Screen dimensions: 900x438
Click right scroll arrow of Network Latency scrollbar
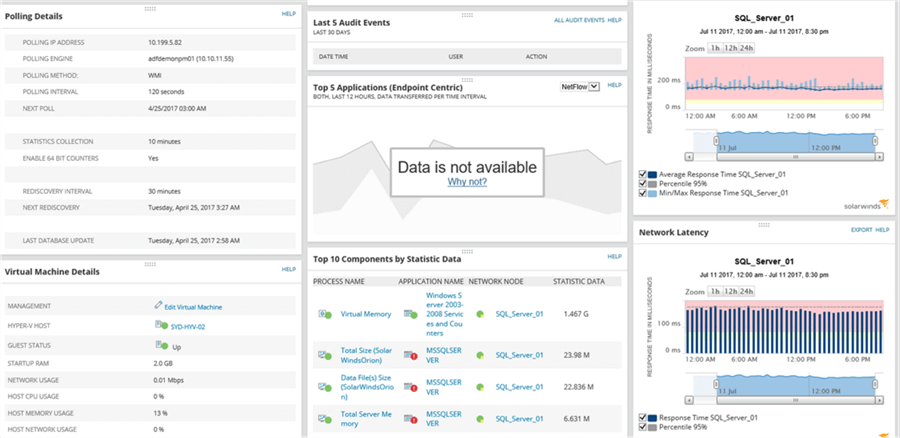[x=879, y=399]
